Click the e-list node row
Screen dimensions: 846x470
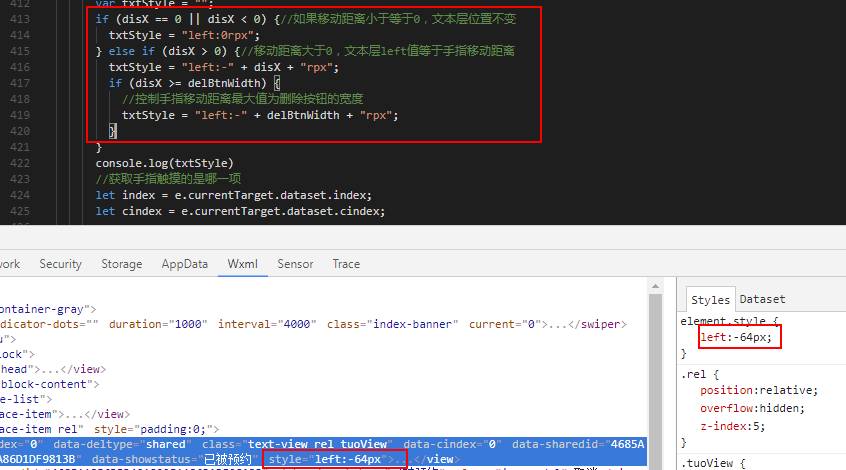pos(26,399)
